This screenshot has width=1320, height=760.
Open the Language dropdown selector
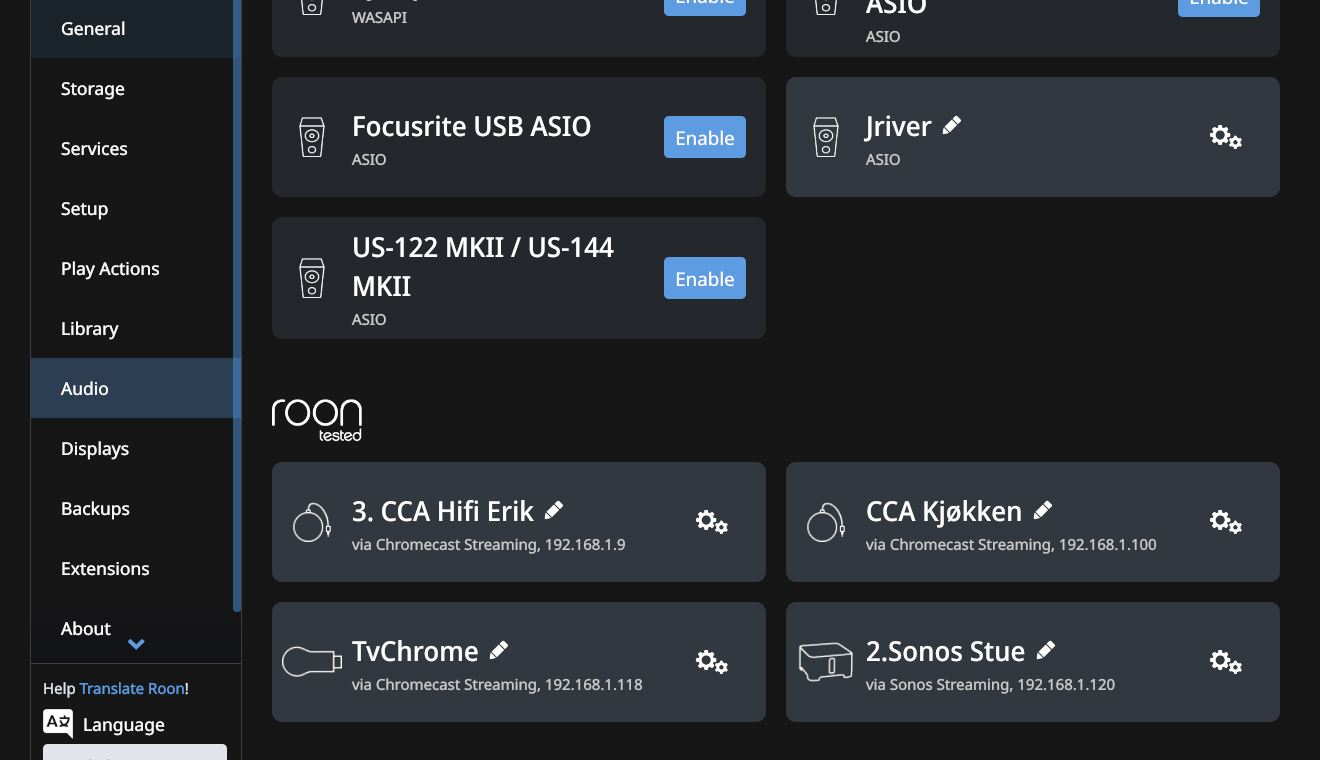click(x=134, y=751)
